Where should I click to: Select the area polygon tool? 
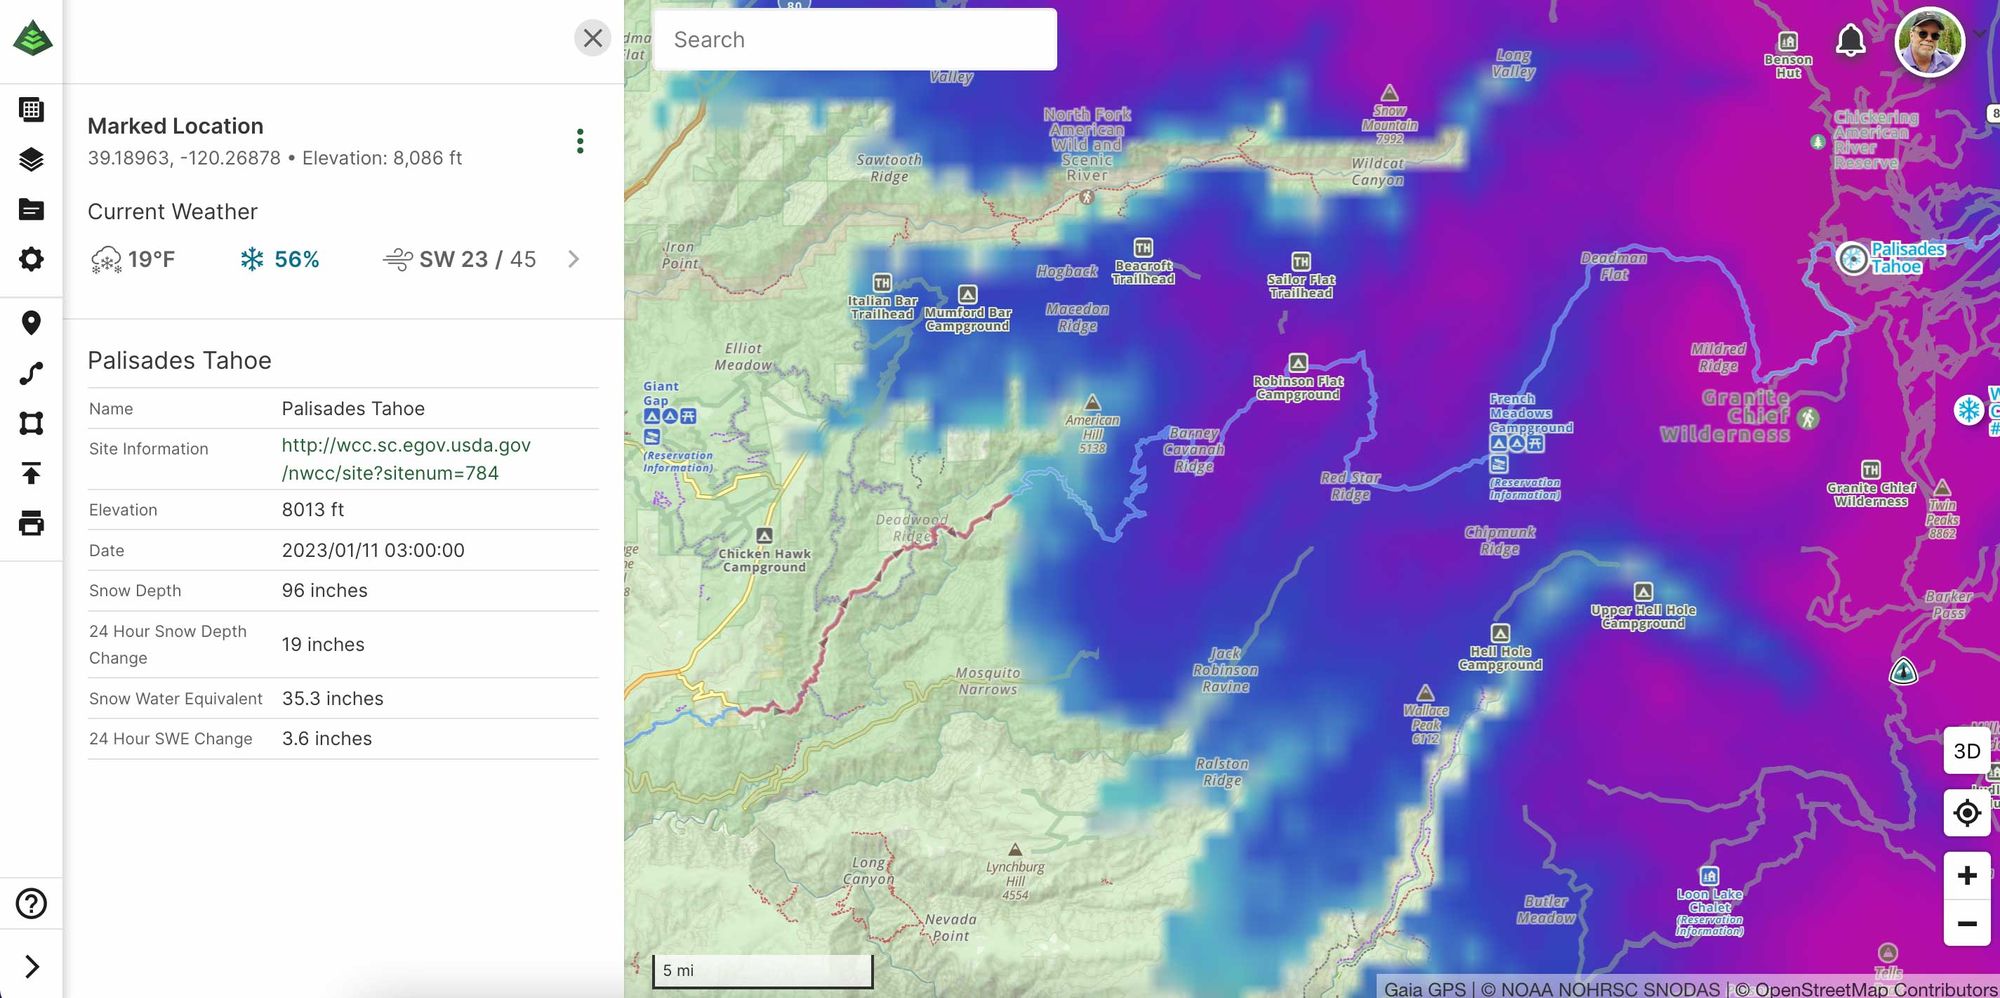[x=32, y=423]
